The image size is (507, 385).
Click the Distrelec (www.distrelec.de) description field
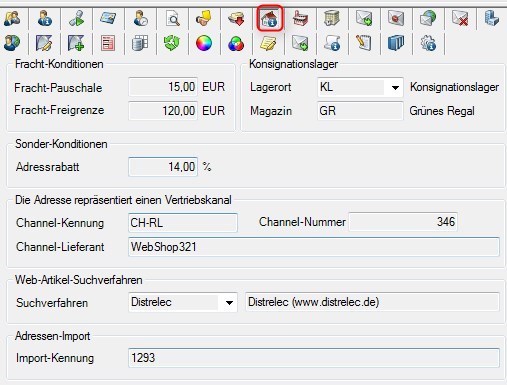(x=372, y=302)
